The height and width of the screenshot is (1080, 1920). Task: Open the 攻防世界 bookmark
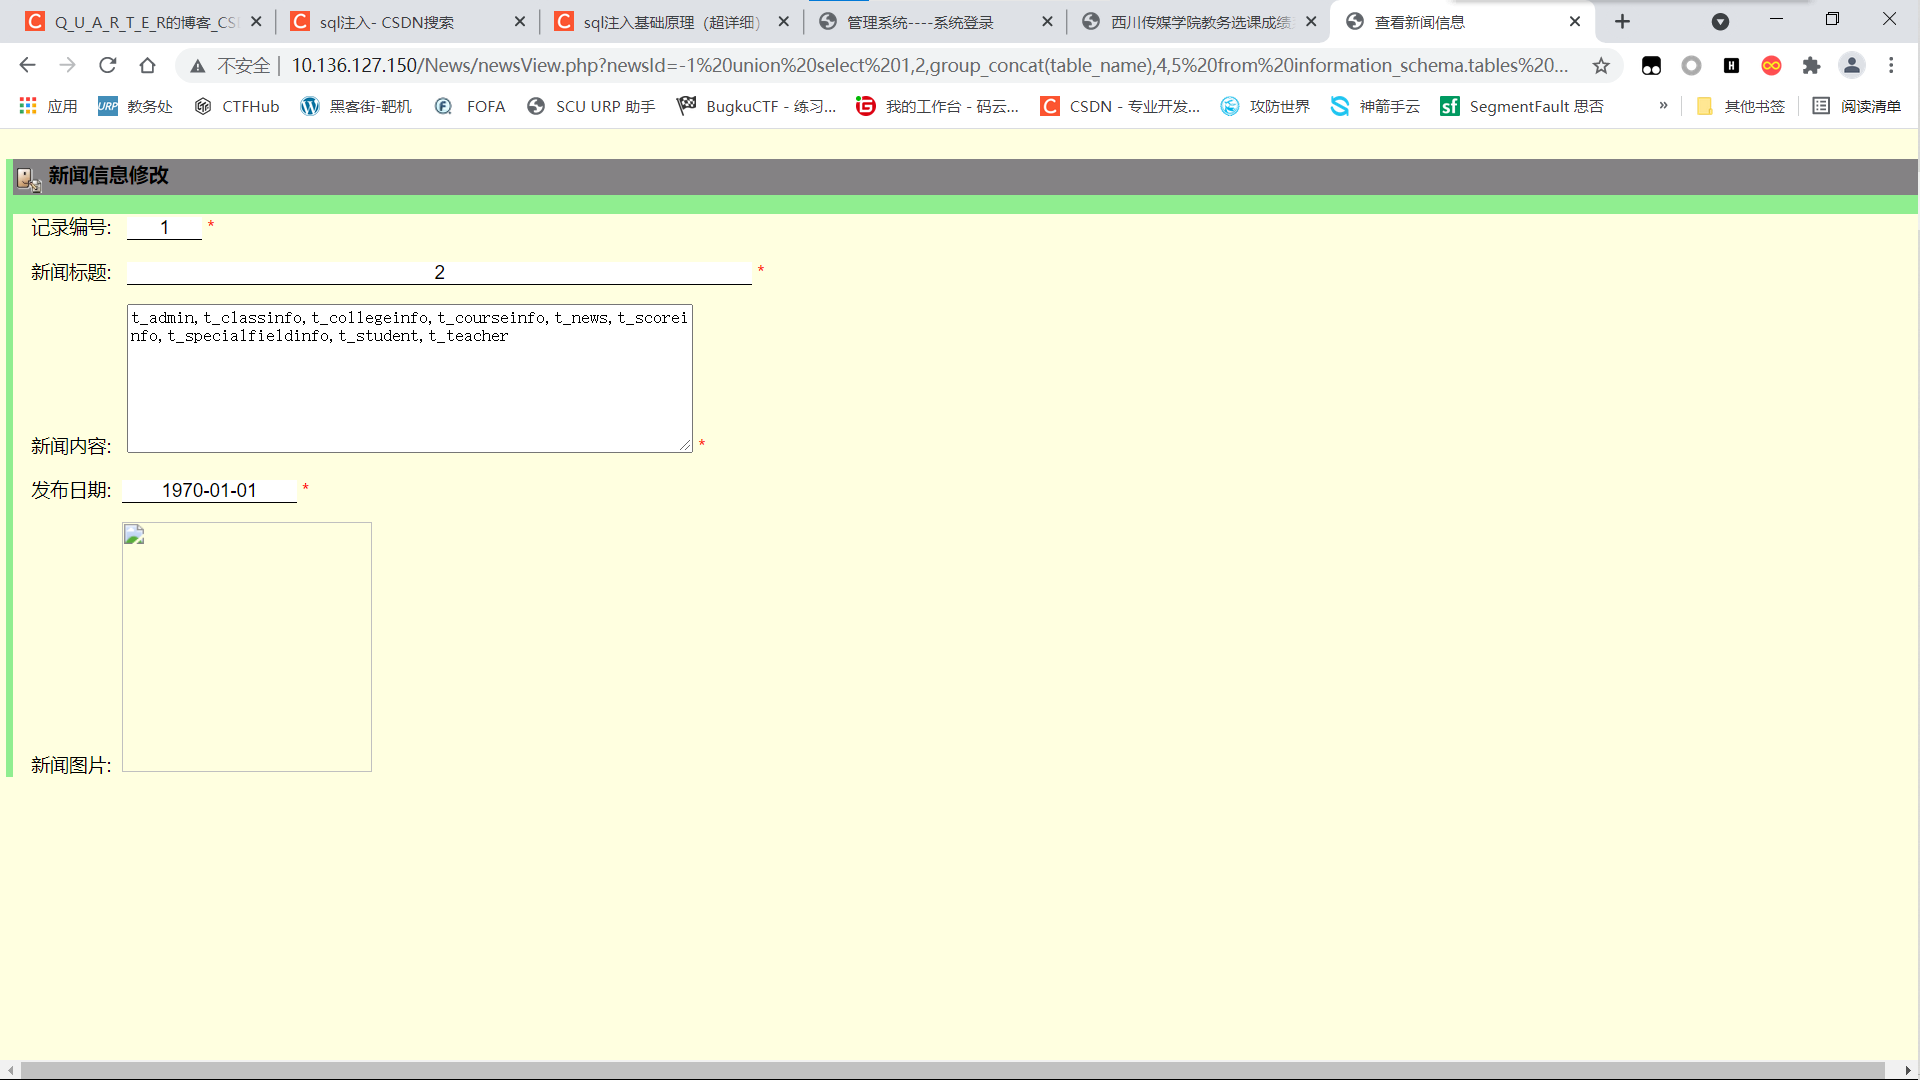coord(1265,106)
